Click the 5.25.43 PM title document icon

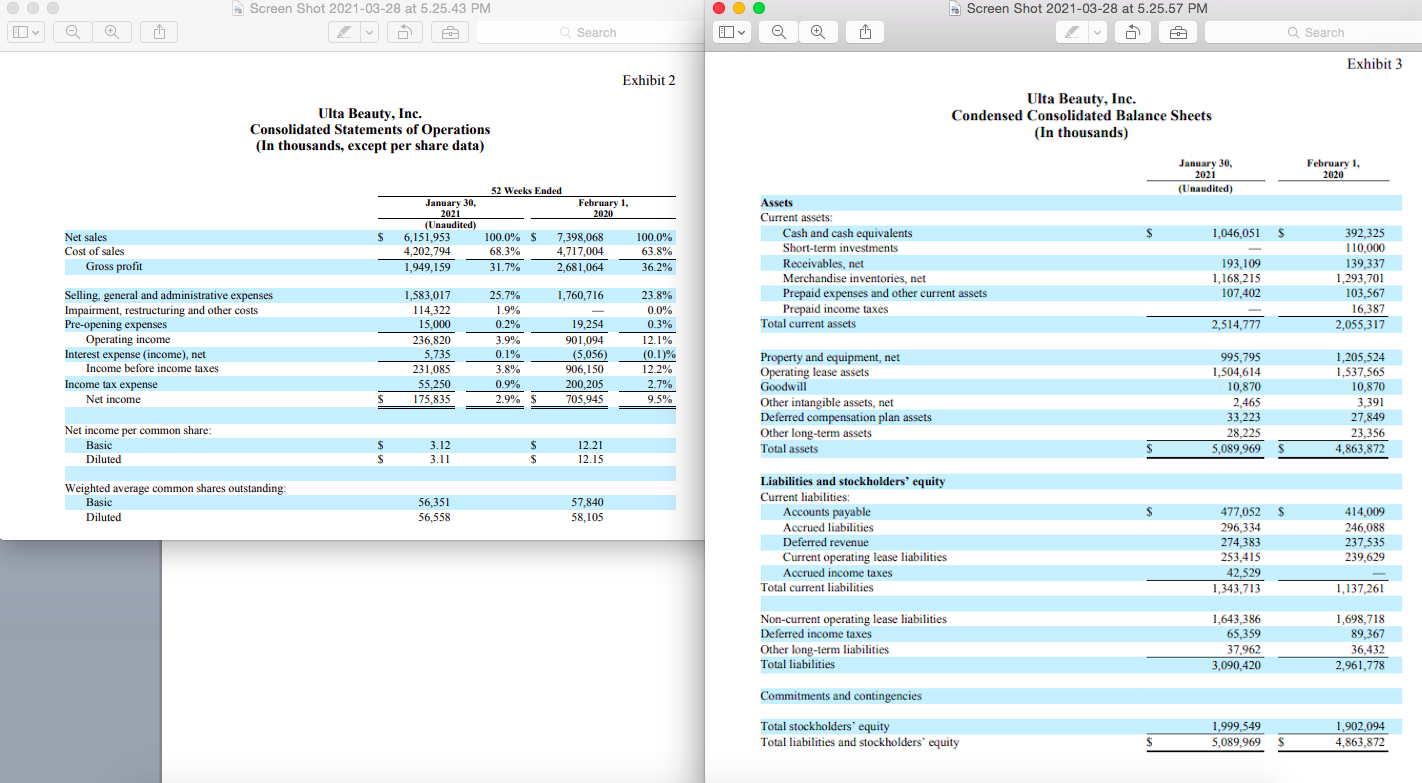(238, 8)
